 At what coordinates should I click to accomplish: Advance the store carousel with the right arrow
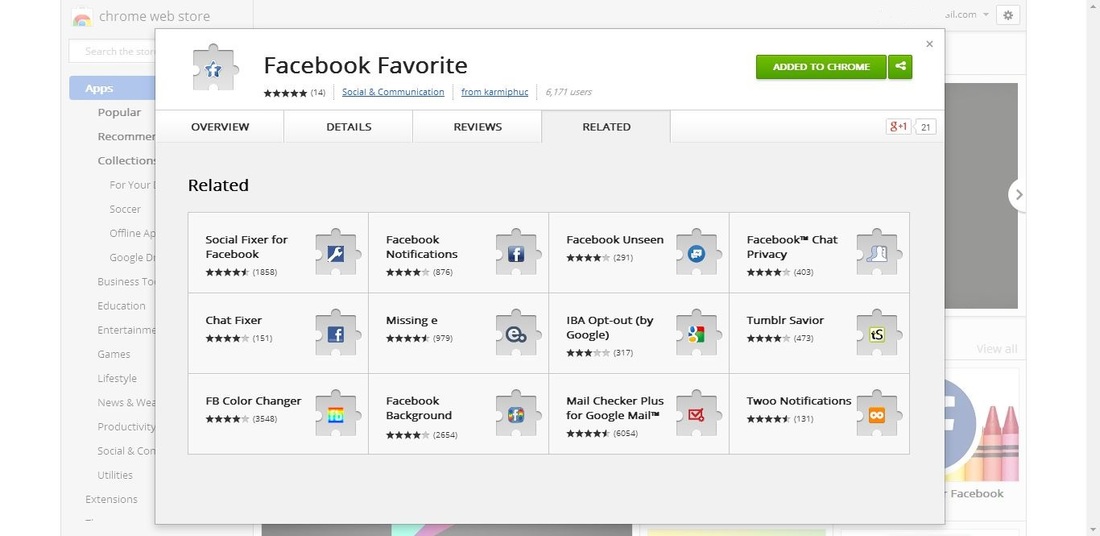1019,194
